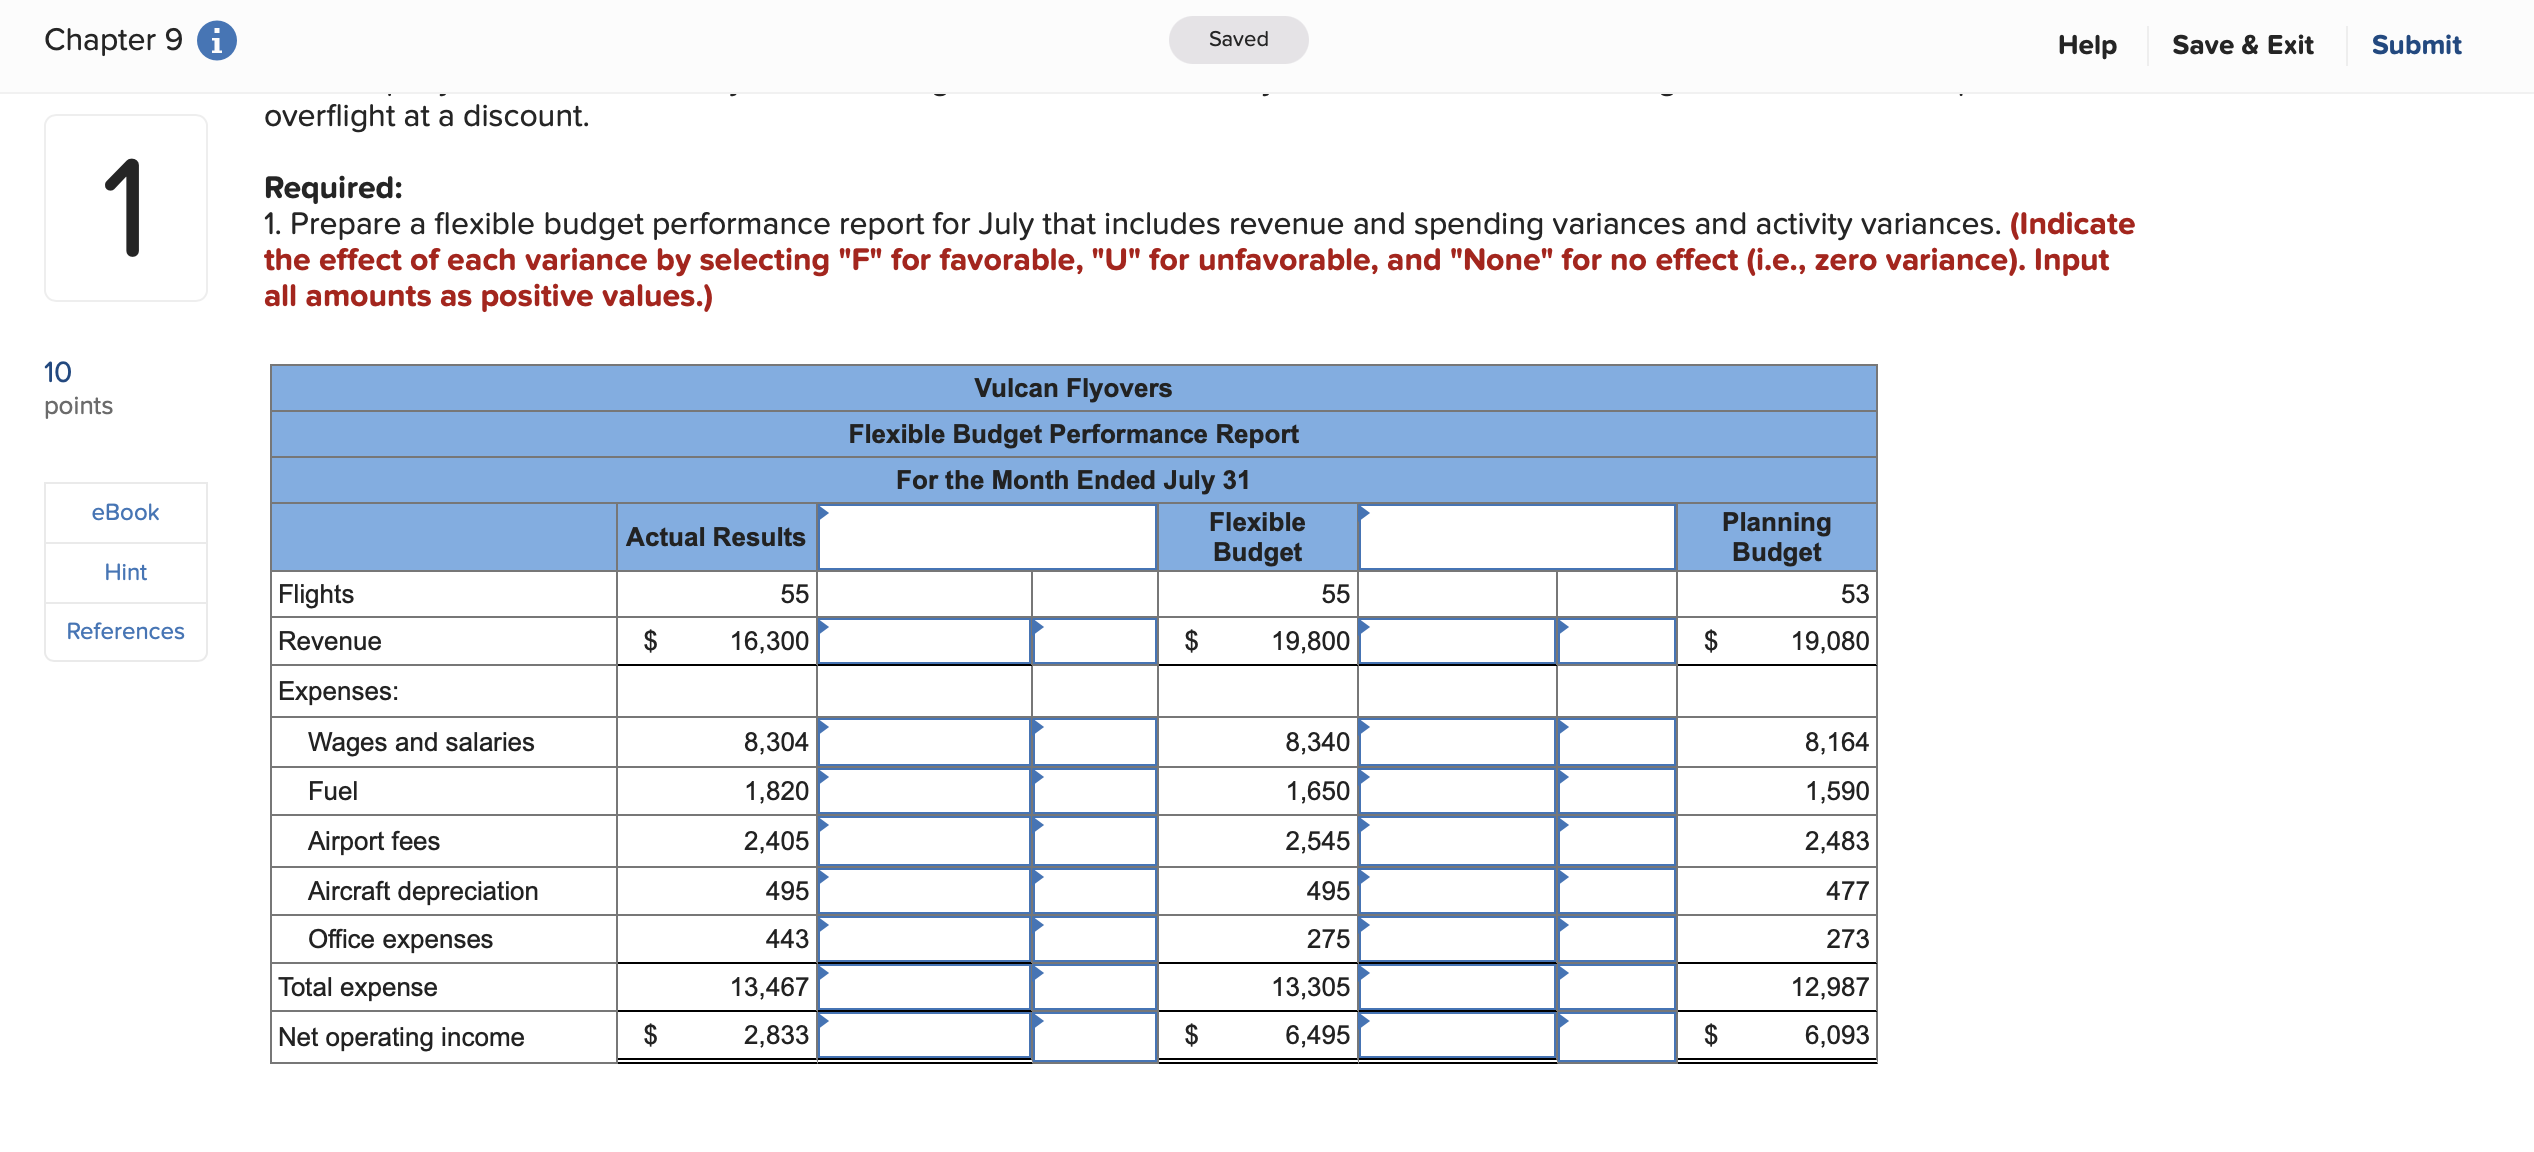Open Fuel activity variance F/U dropdown
Viewport: 2534px width, 1152px height.
[1616, 791]
